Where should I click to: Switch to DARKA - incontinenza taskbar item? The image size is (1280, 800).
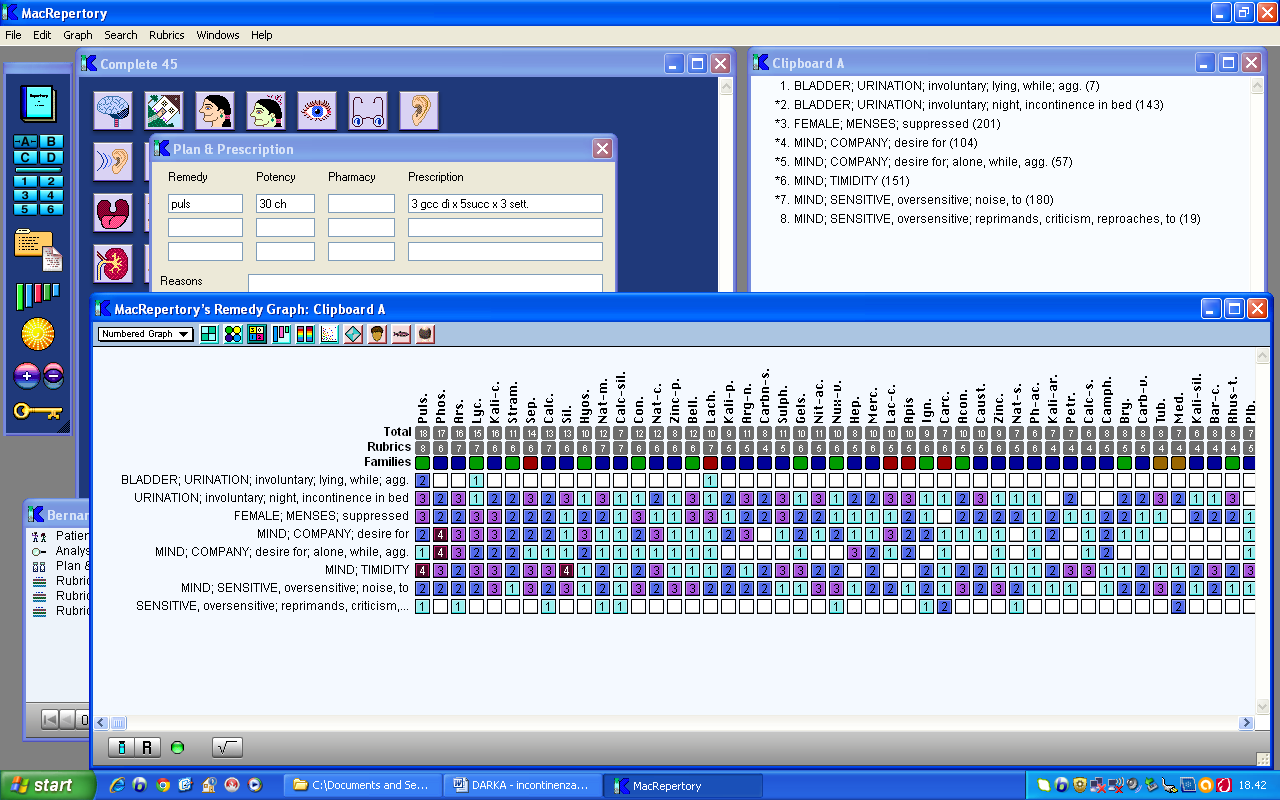point(524,785)
